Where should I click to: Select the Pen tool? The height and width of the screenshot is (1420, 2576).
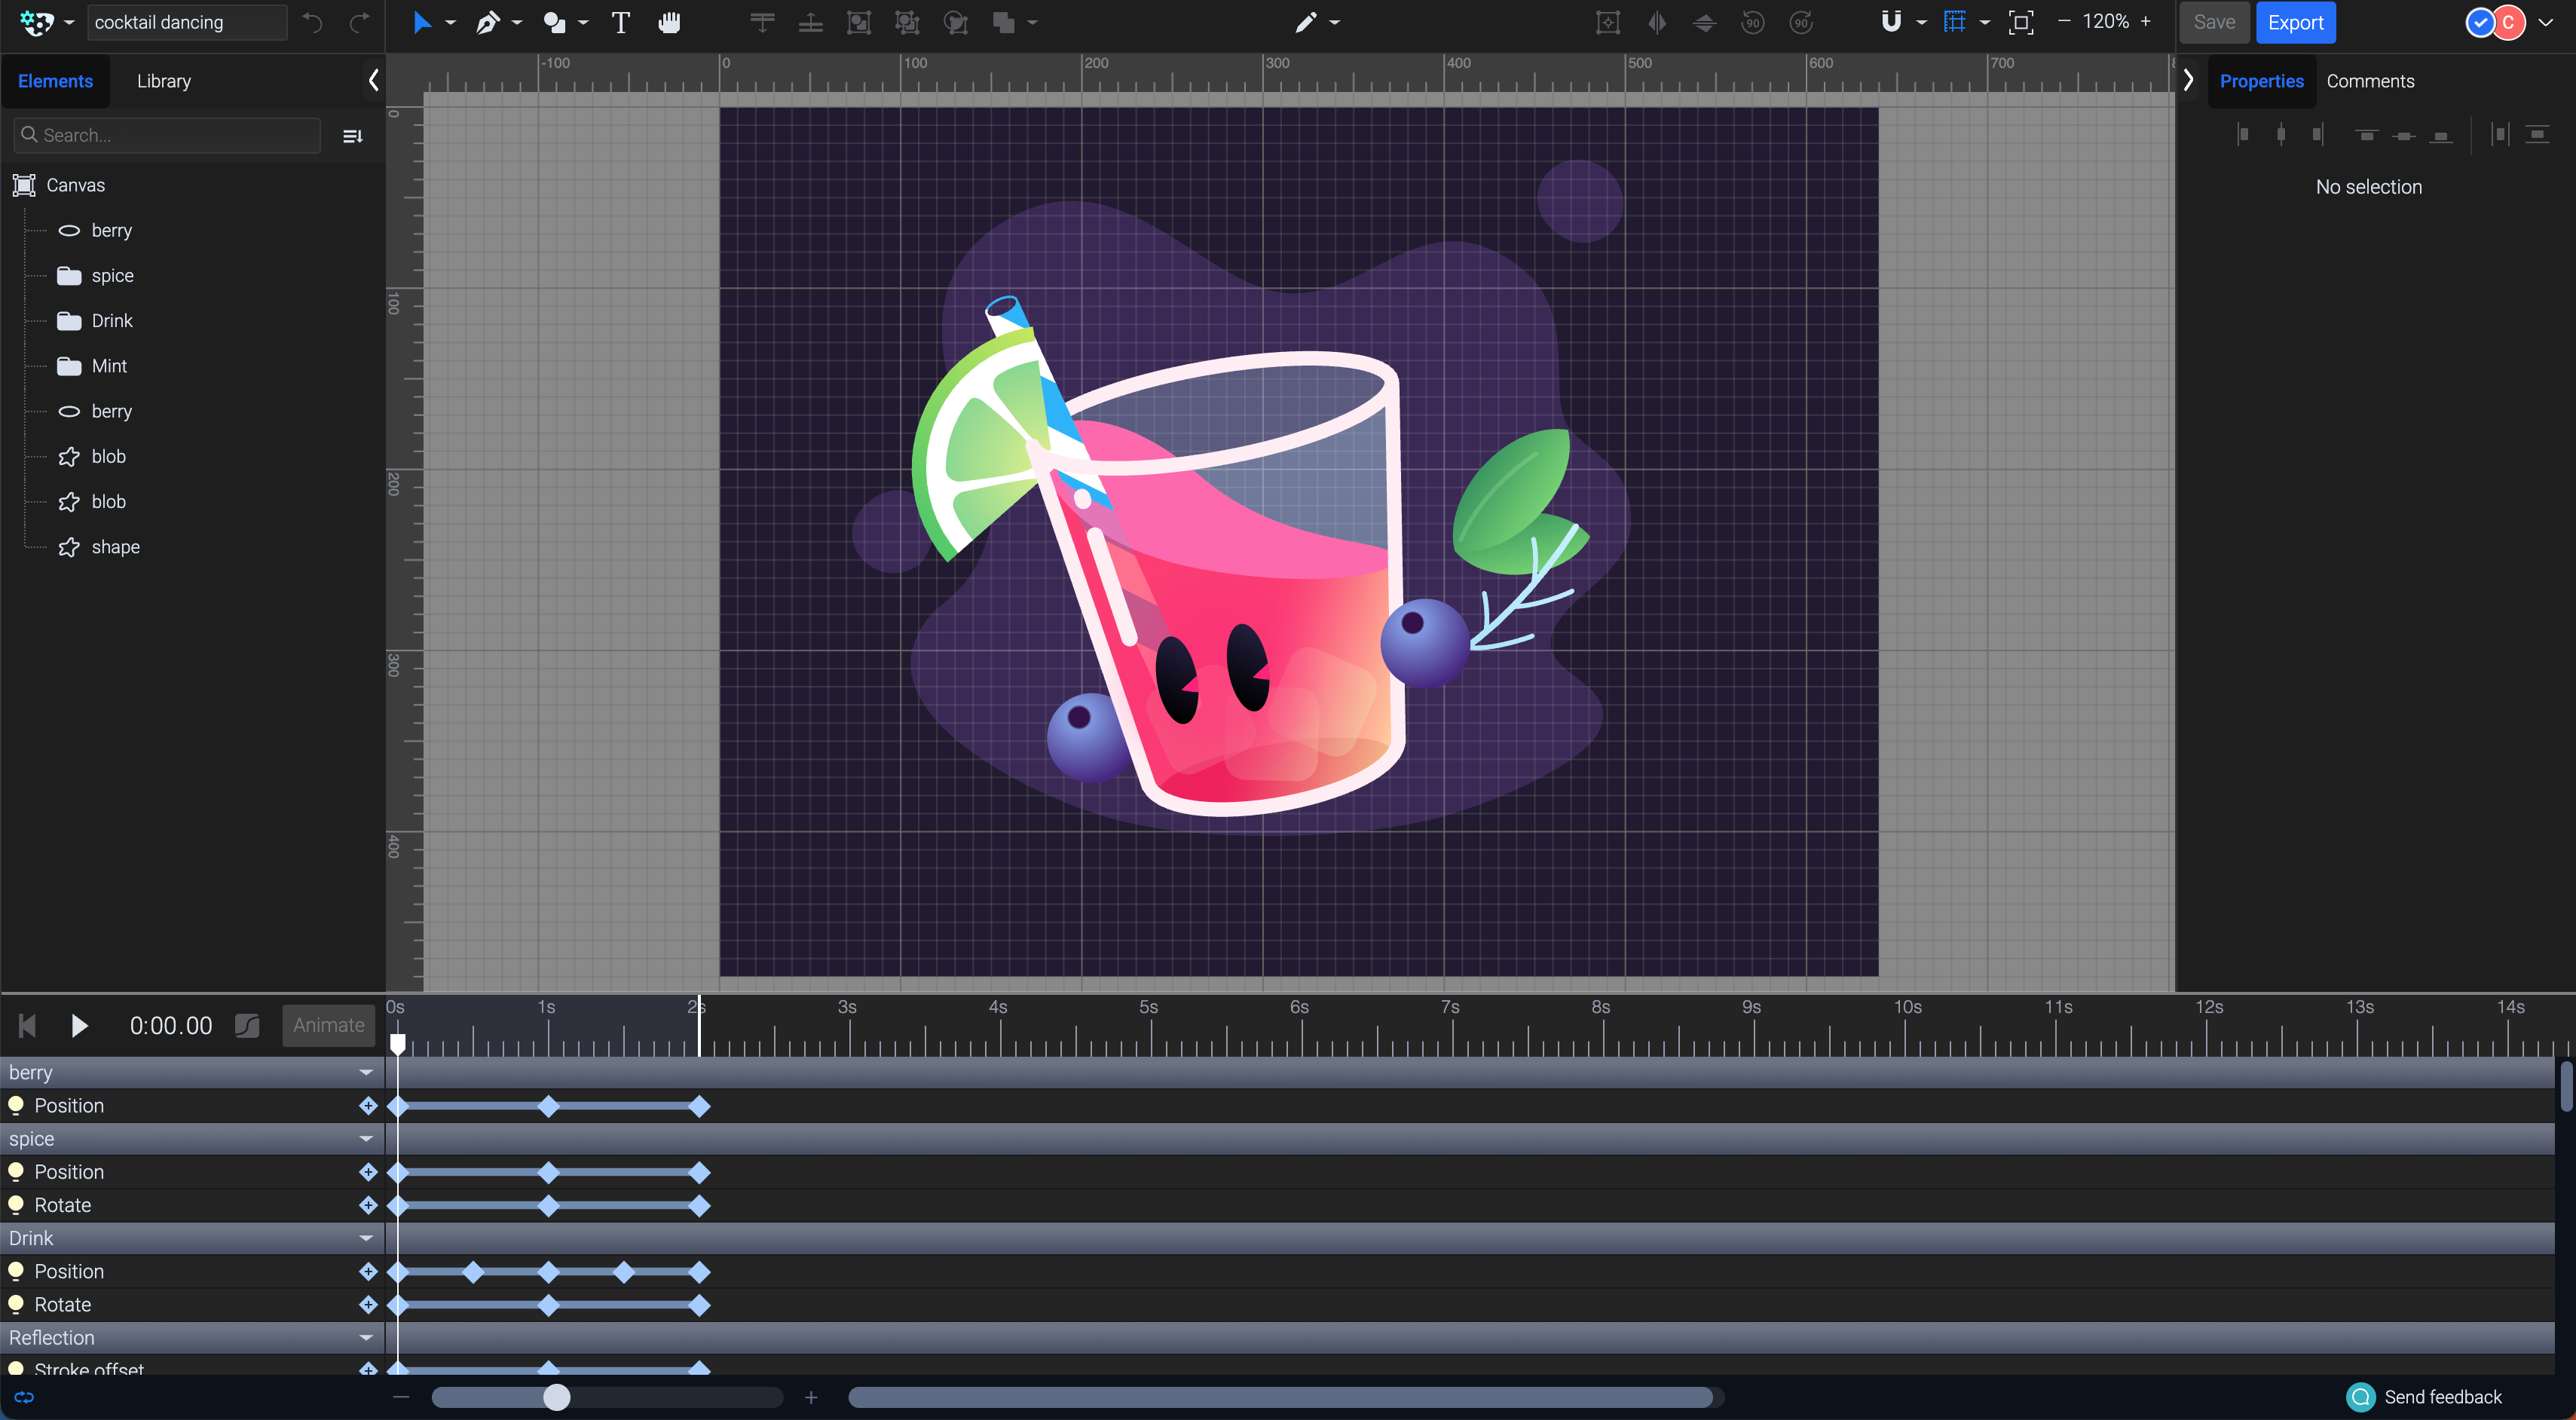(x=487, y=22)
